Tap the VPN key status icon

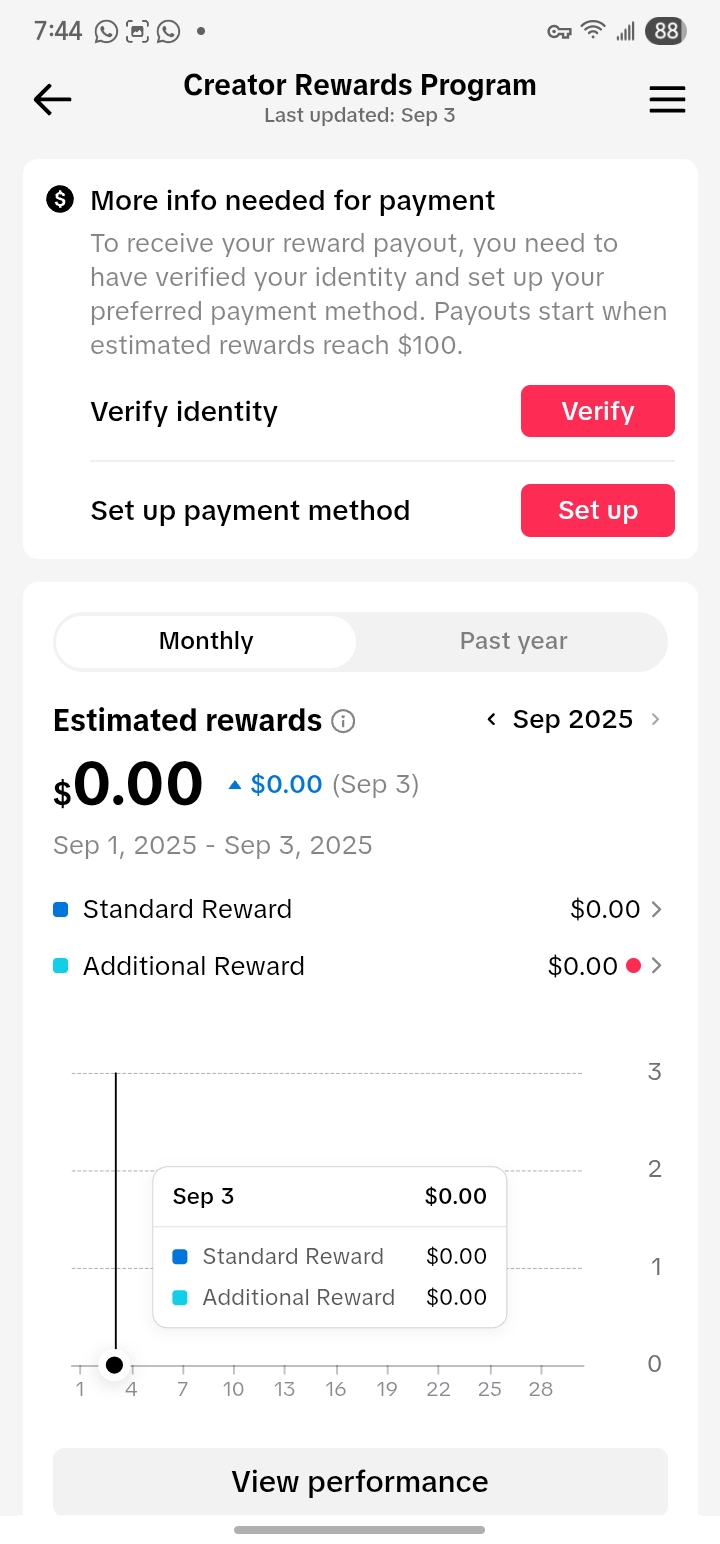[559, 32]
